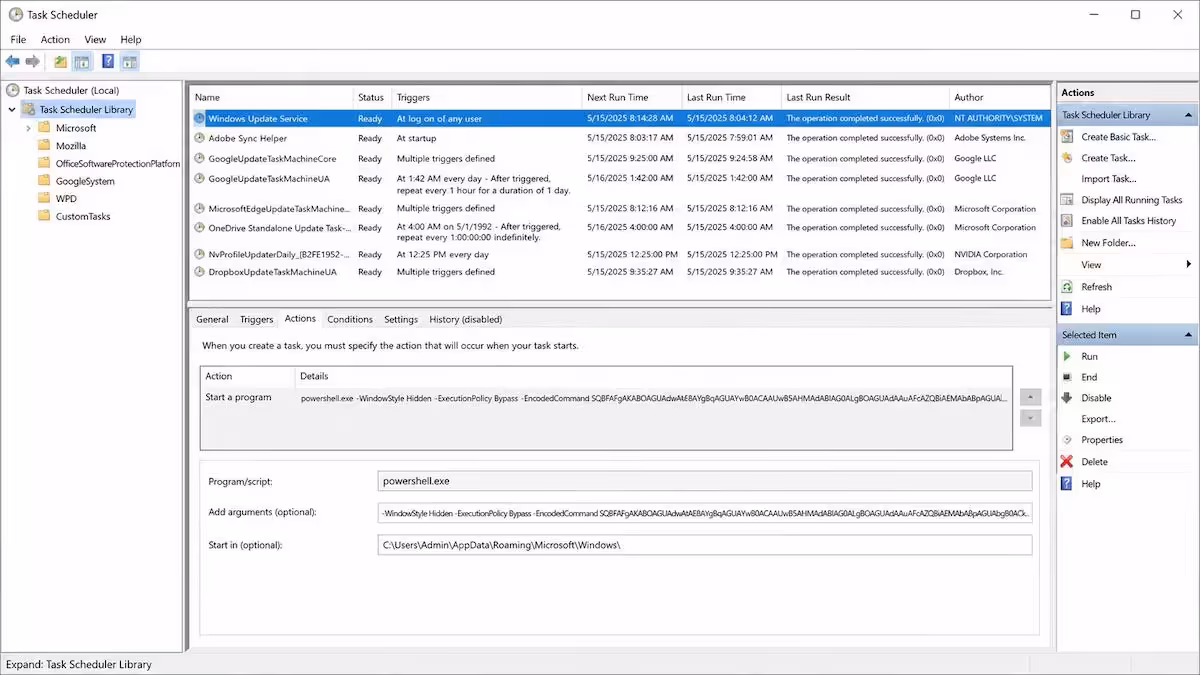Click the WPD folder icon
Image resolution: width=1200 pixels, height=675 pixels.
(x=44, y=199)
